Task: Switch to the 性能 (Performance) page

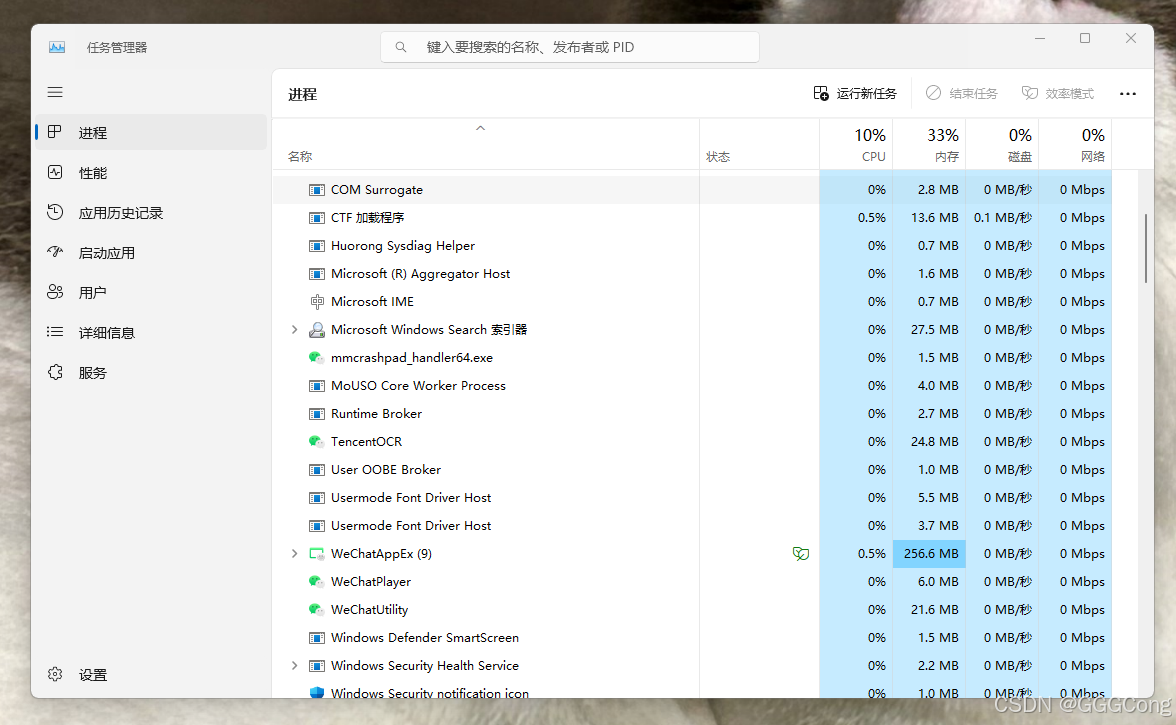Action: (x=151, y=172)
